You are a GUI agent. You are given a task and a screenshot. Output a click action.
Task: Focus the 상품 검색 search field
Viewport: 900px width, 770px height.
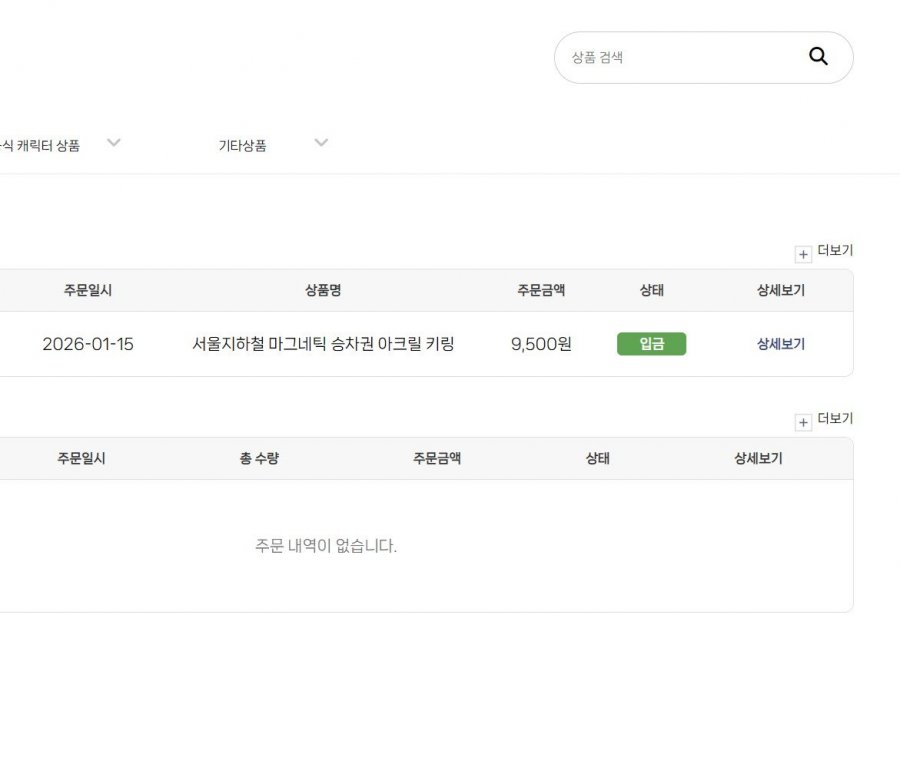680,58
